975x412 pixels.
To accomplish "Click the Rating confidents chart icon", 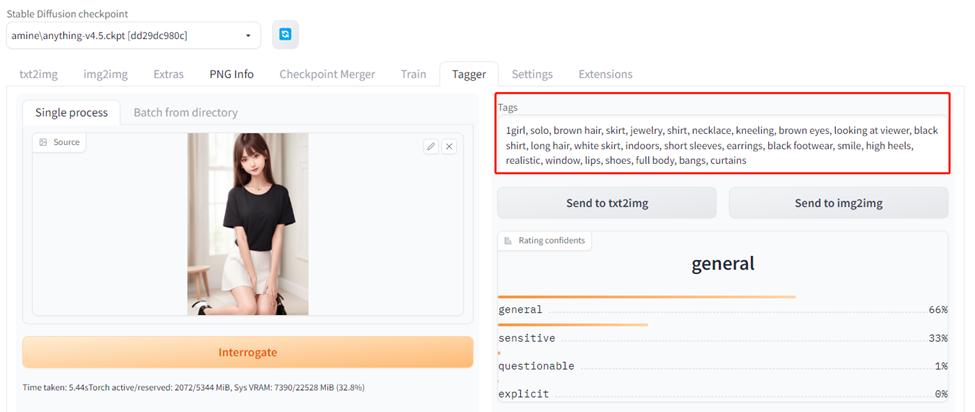I will [x=508, y=240].
